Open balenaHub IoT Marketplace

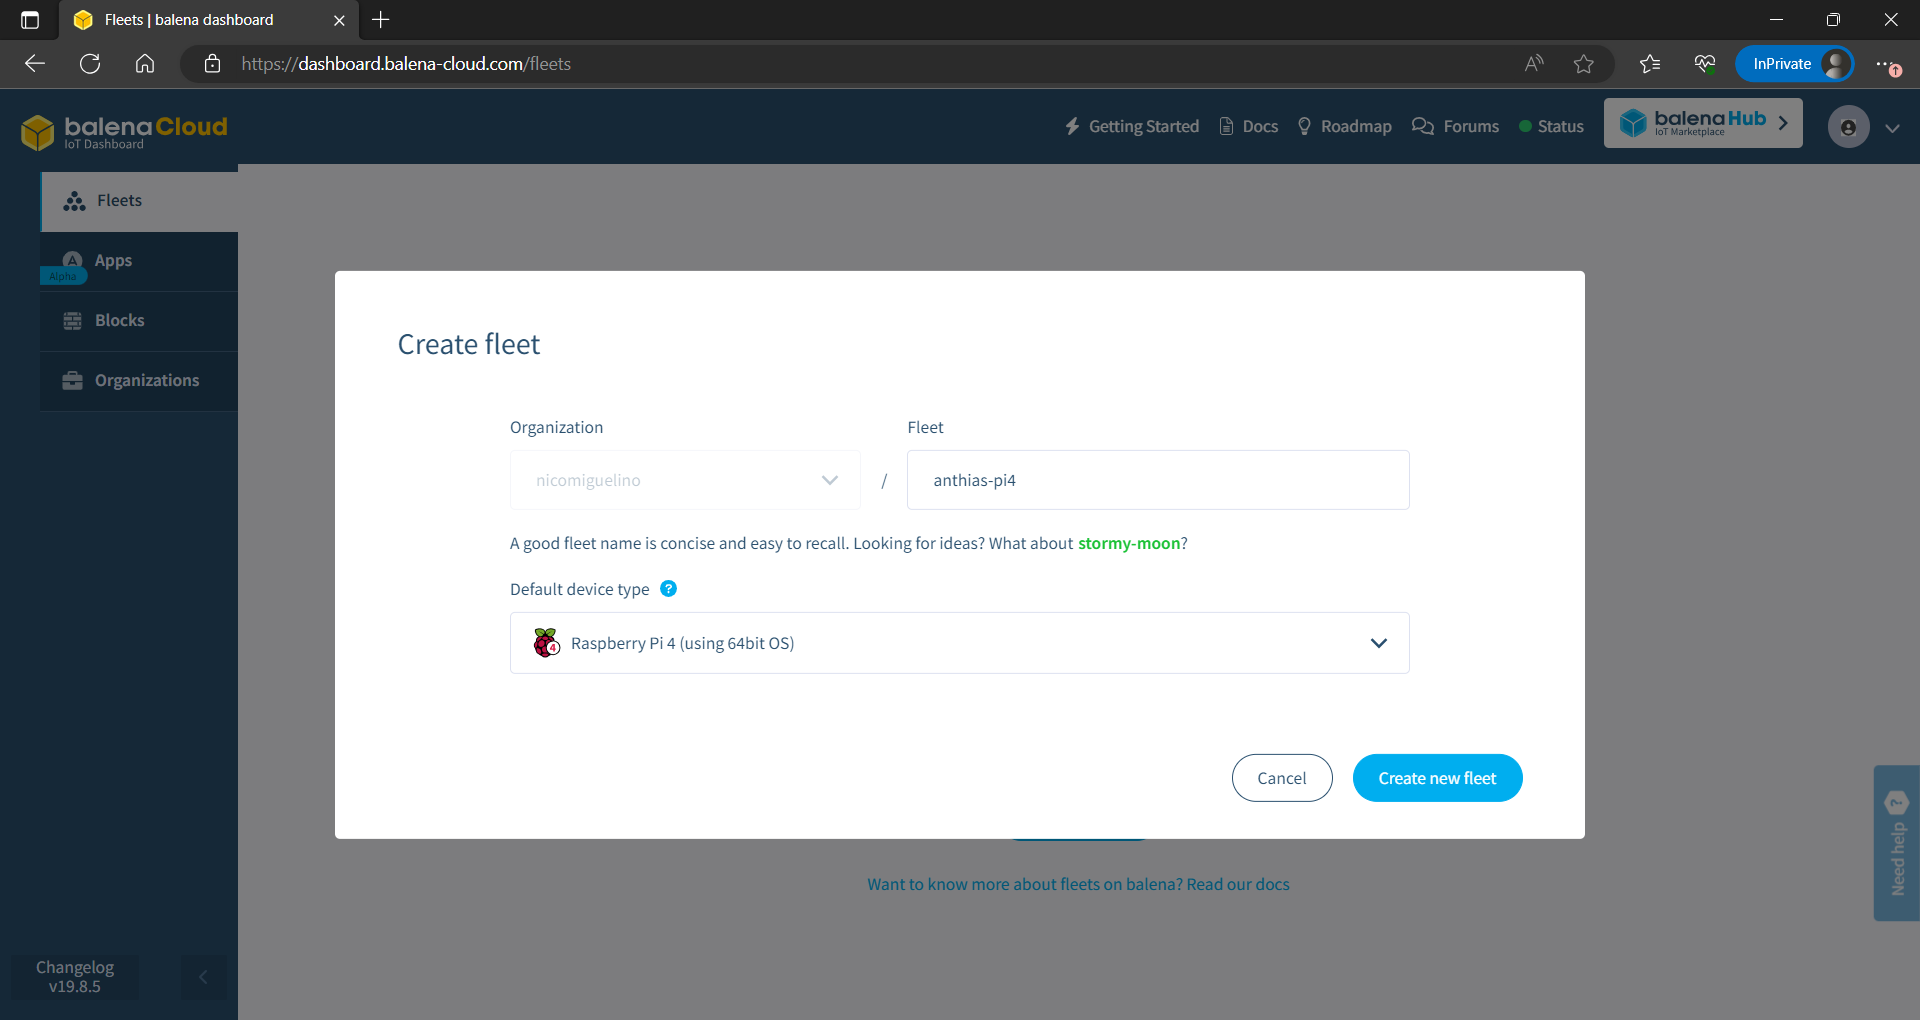click(1703, 123)
